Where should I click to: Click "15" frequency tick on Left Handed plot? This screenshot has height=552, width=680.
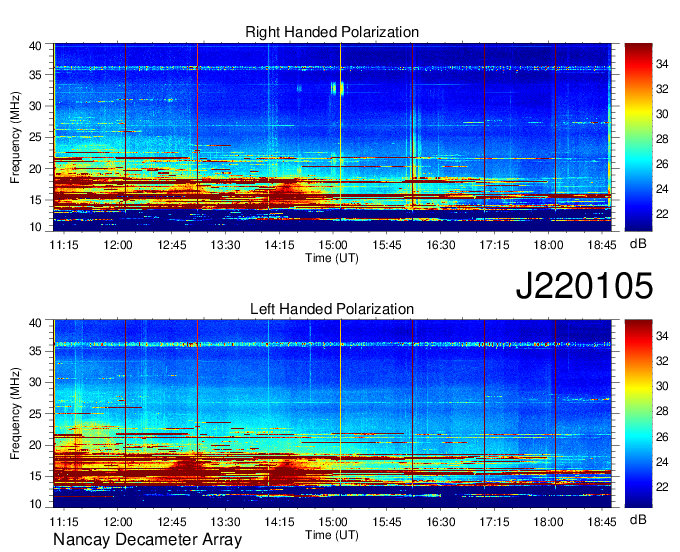coord(36,476)
